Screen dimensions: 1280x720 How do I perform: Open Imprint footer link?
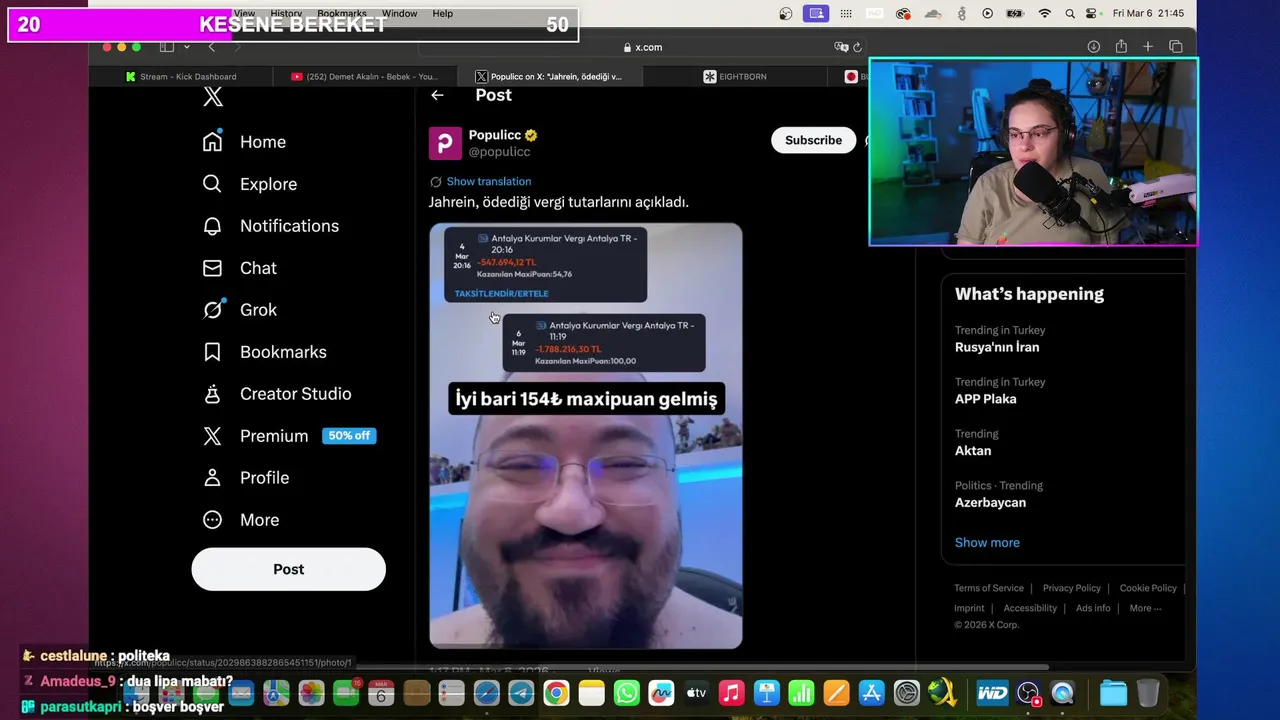tap(969, 608)
